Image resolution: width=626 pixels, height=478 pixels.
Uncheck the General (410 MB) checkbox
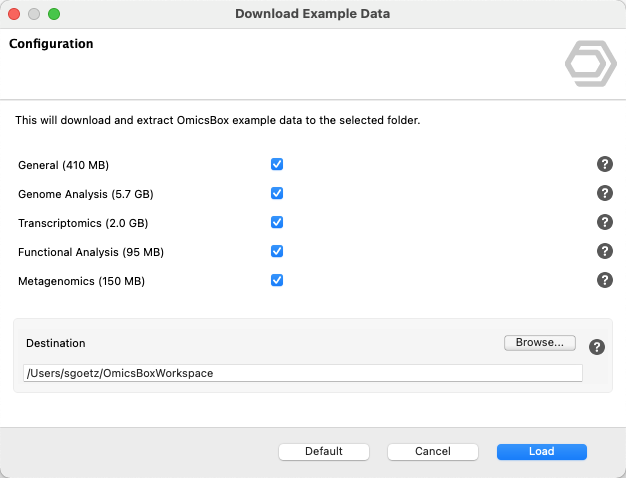tap(277, 164)
